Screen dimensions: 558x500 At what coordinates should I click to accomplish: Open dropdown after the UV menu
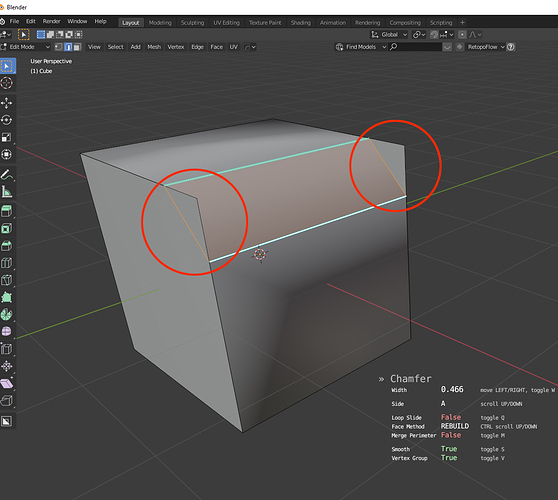click(249, 47)
